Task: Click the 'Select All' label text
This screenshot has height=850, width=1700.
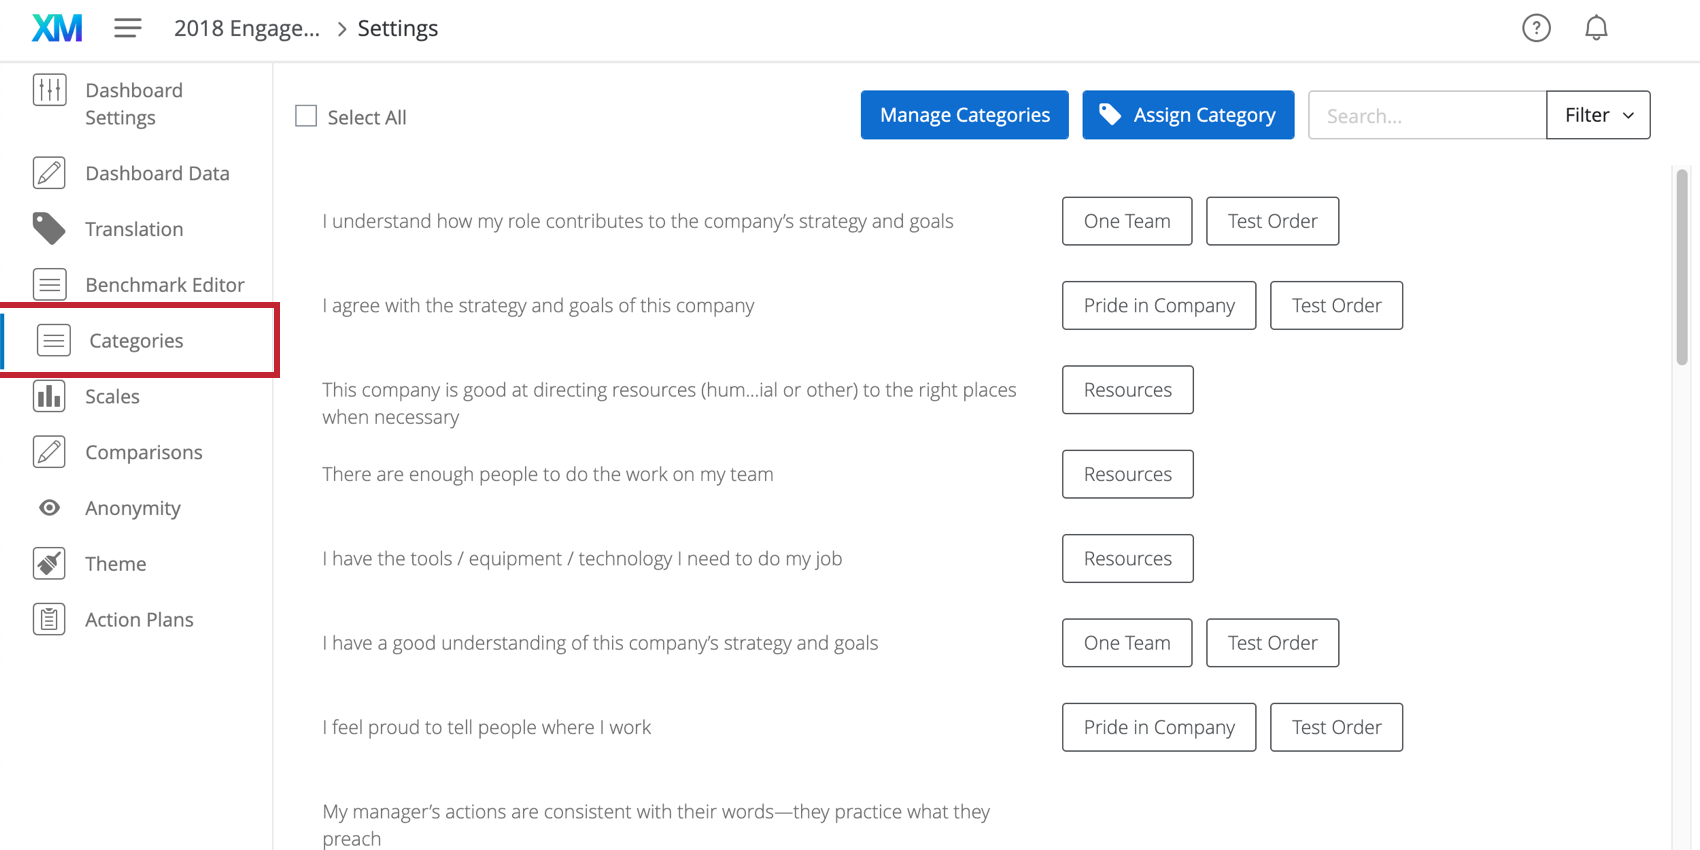Action: pos(367,117)
